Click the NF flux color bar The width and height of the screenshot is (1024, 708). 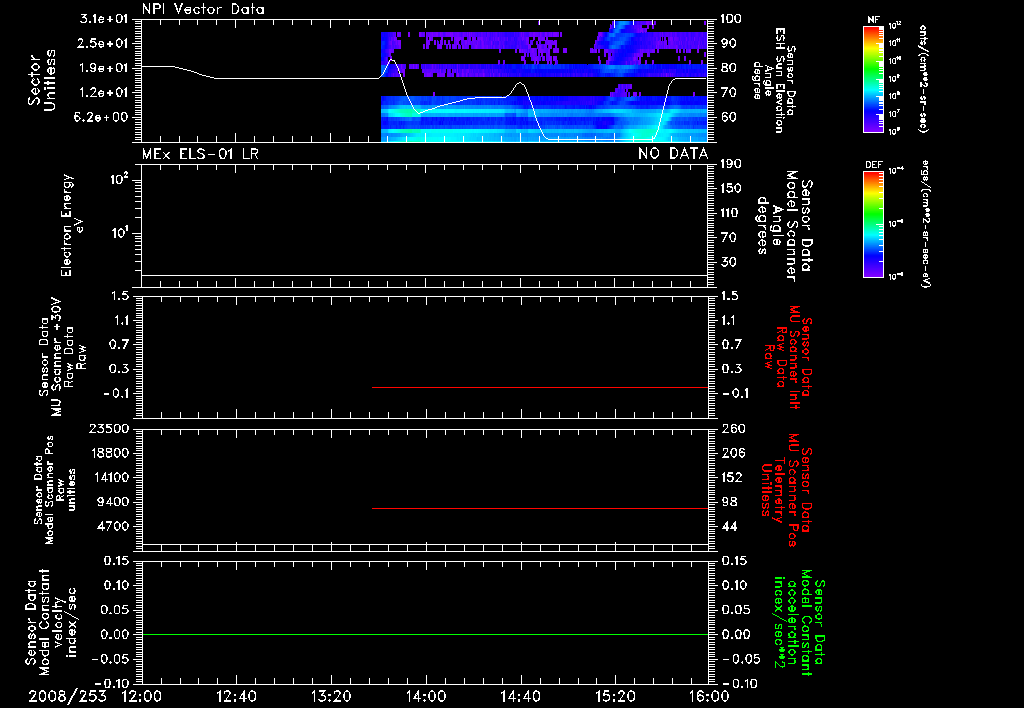pos(873,78)
